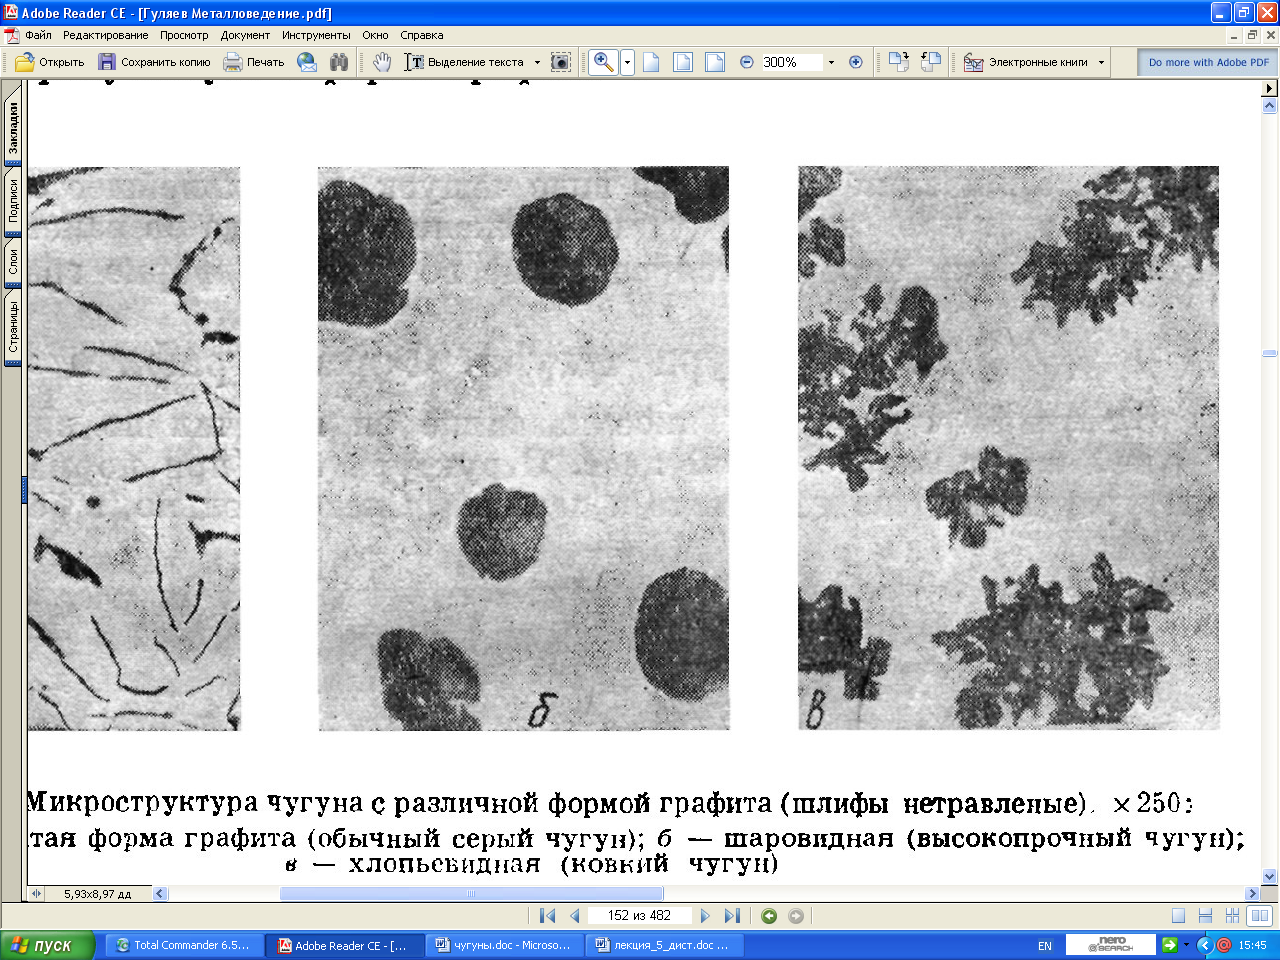Open the Документ menu

click(x=245, y=35)
